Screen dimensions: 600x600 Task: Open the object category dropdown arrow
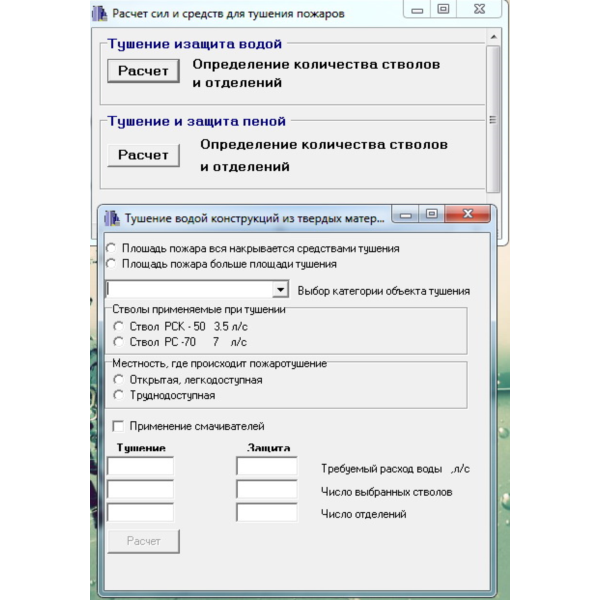tap(280, 290)
